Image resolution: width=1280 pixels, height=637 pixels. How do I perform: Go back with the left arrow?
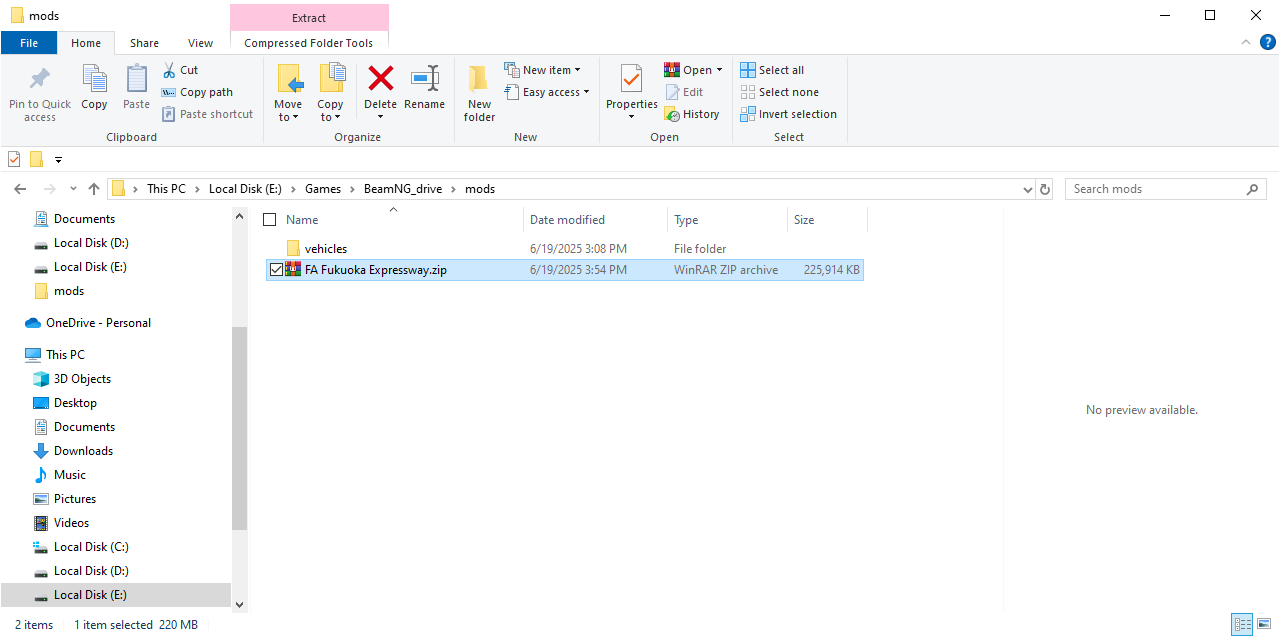click(20, 189)
